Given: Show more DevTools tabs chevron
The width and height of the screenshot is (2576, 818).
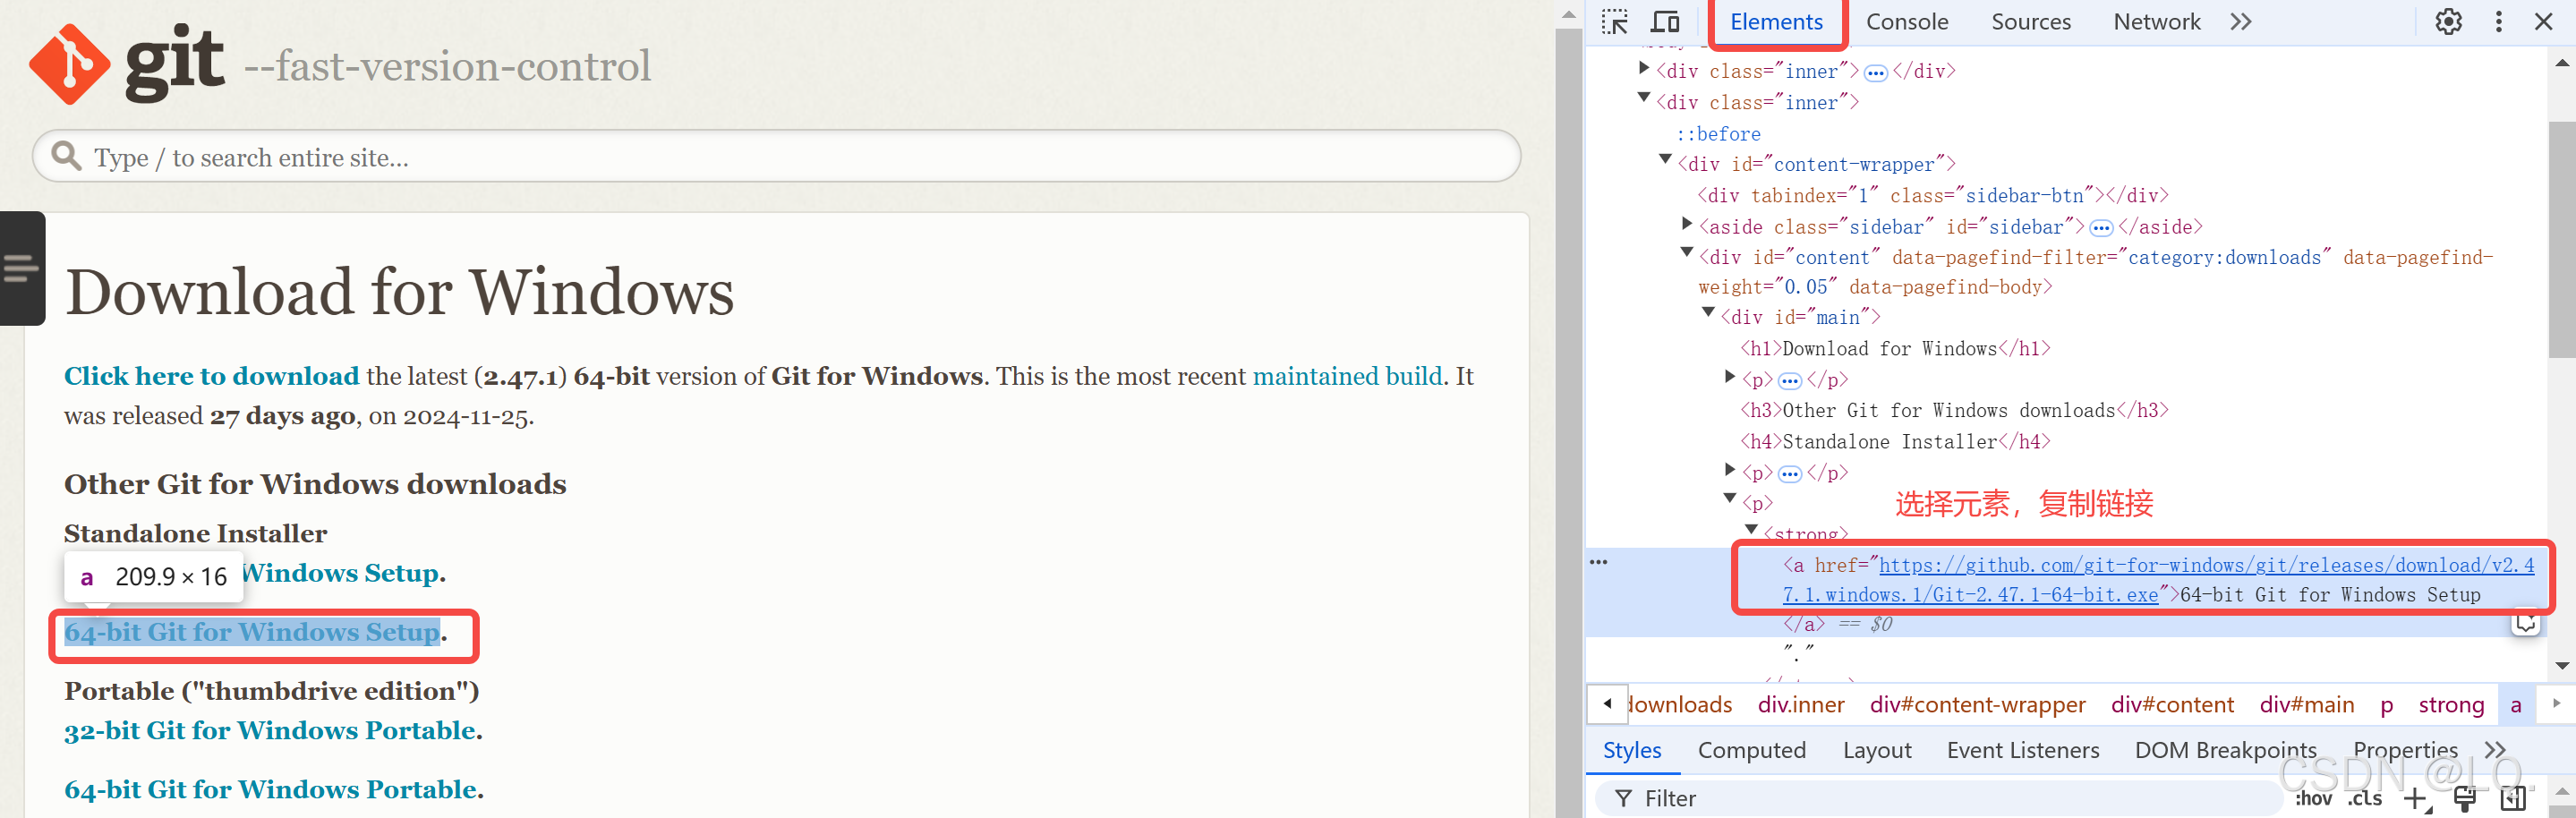Looking at the screenshot, I should point(2241,22).
